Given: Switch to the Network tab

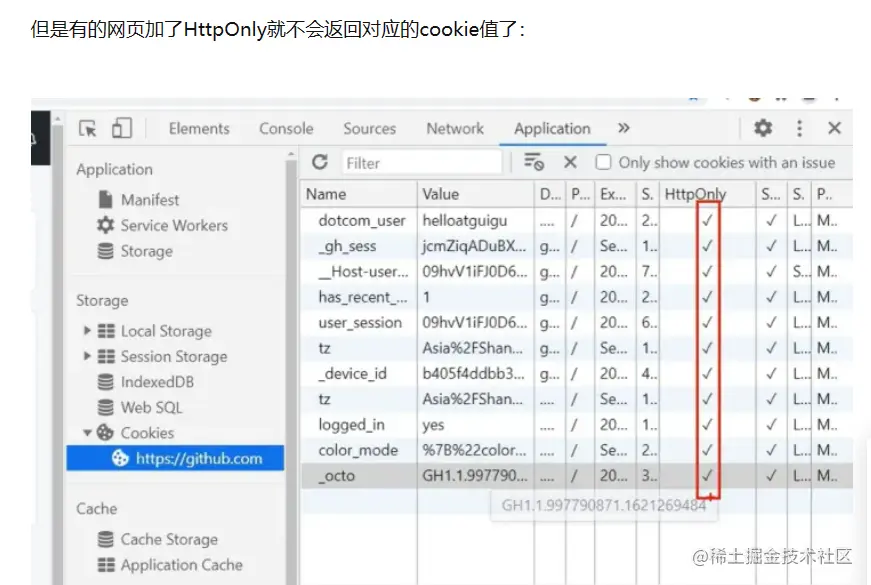Looking at the screenshot, I should tap(455, 128).
